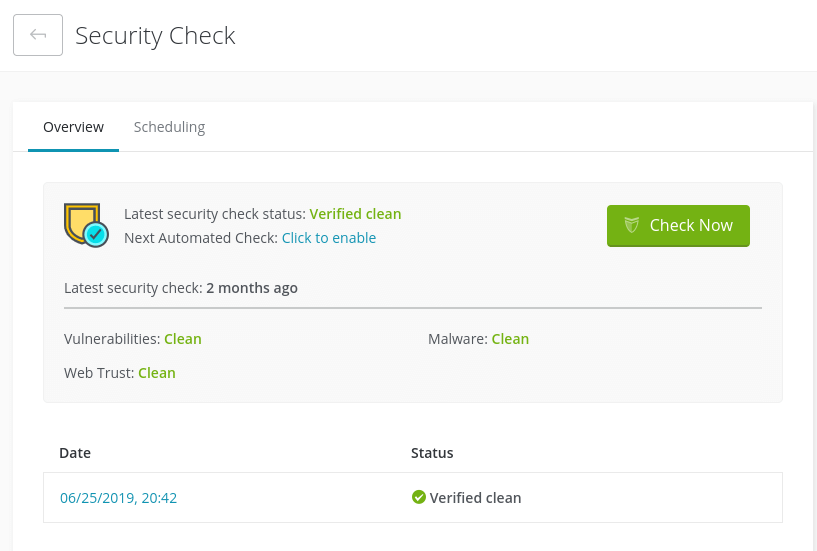Screen dimensions: 817x551
Task: Open the 06/25/2019, 20:42 check report
Action: point(118,497)
